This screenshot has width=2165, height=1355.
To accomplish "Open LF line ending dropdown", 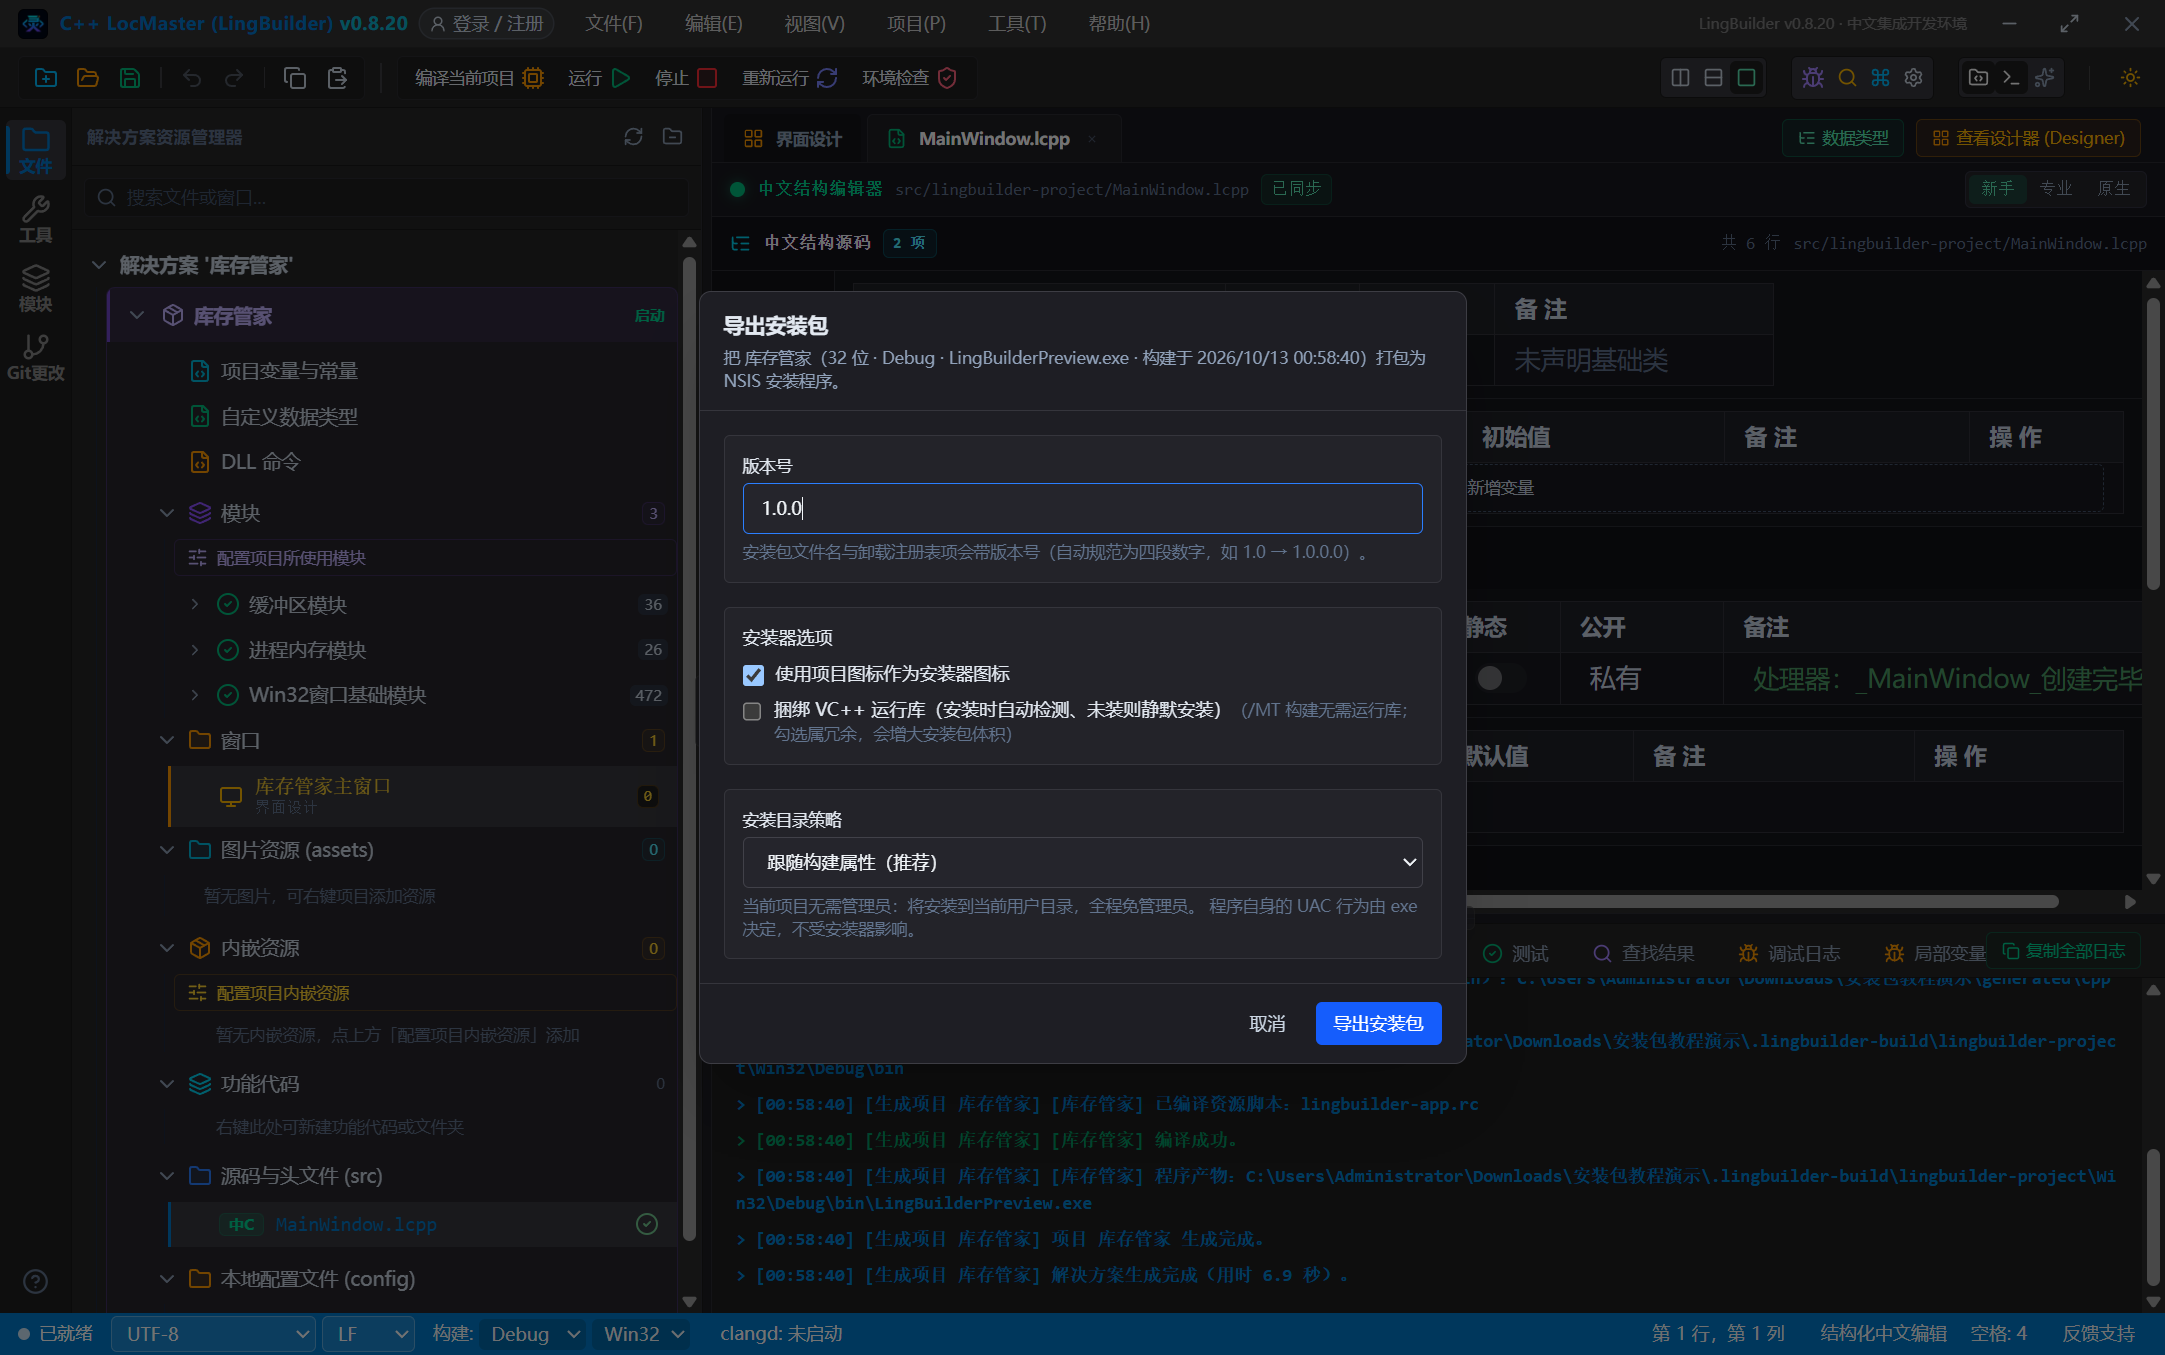I will [x=369, y=1334].
